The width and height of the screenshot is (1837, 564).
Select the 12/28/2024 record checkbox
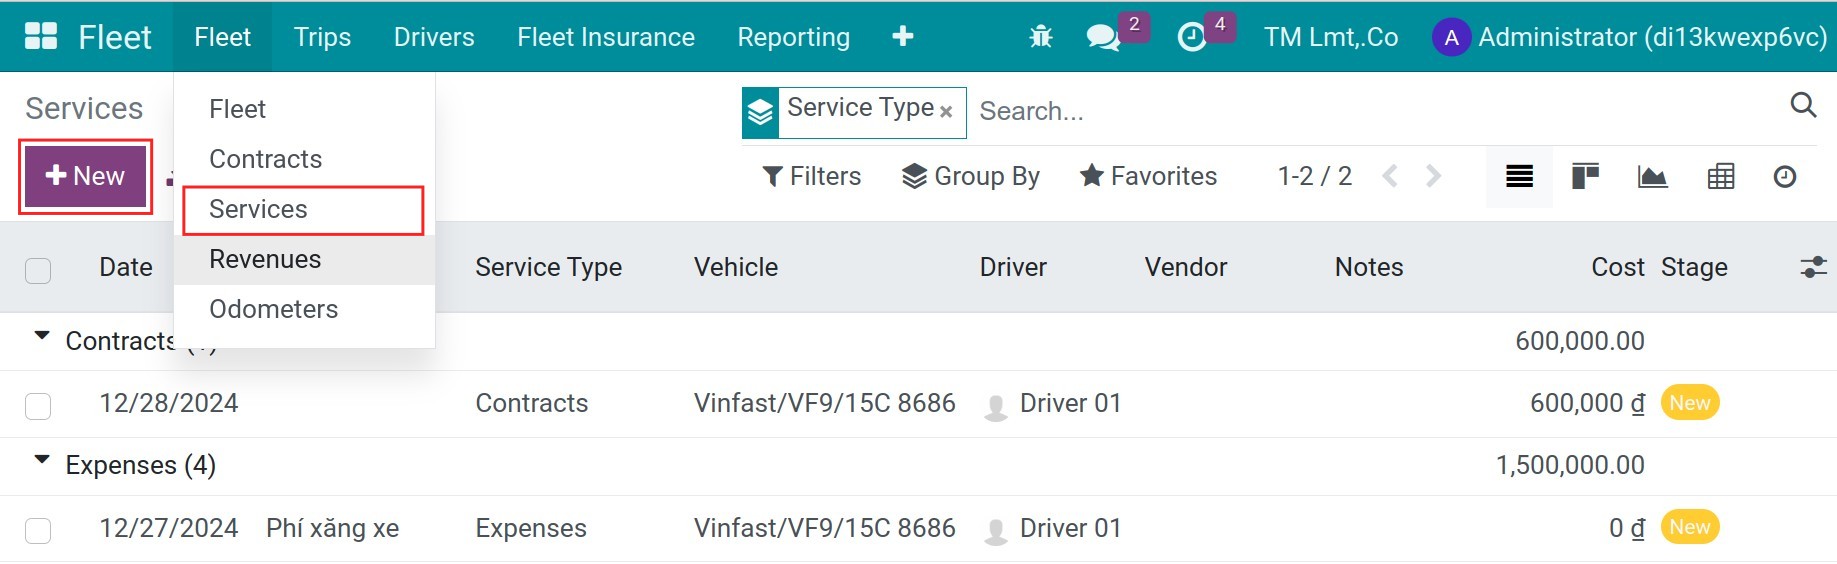38,406
